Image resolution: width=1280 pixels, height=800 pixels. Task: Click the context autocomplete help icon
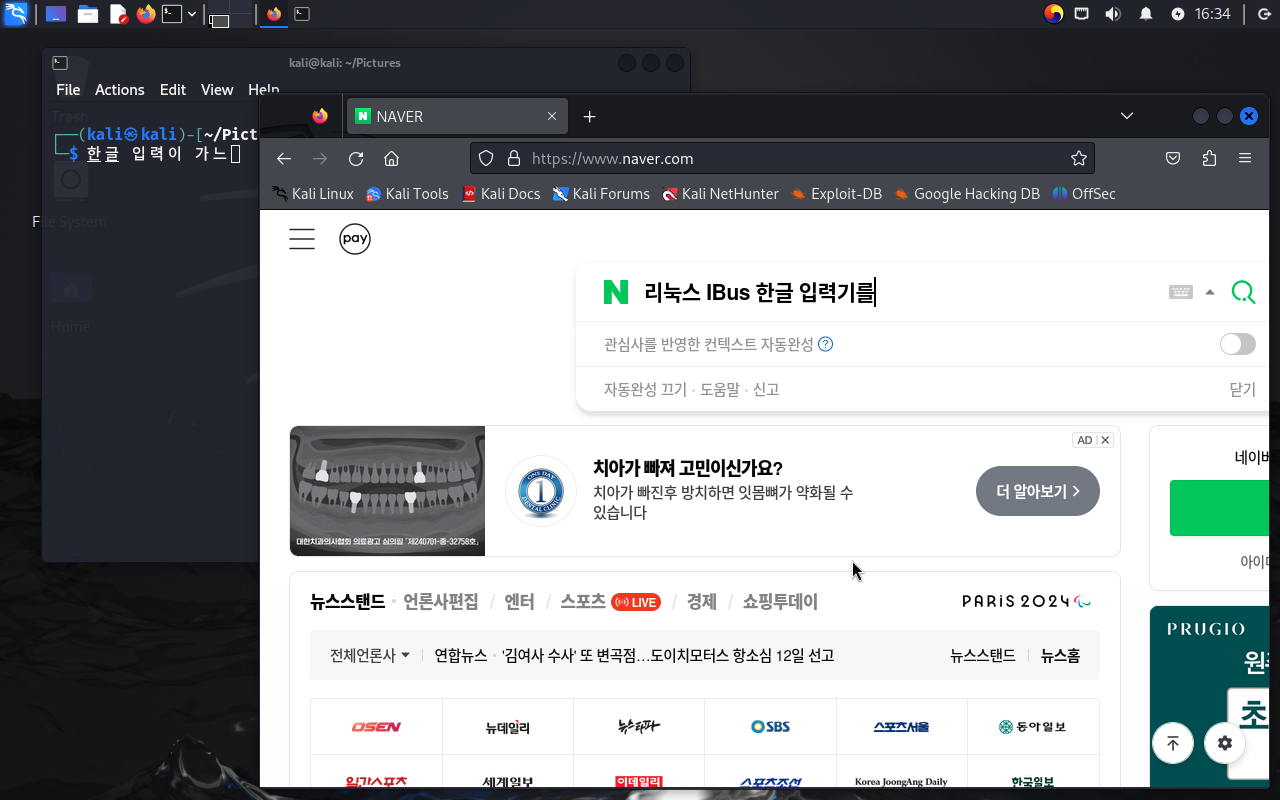point(826,344)
